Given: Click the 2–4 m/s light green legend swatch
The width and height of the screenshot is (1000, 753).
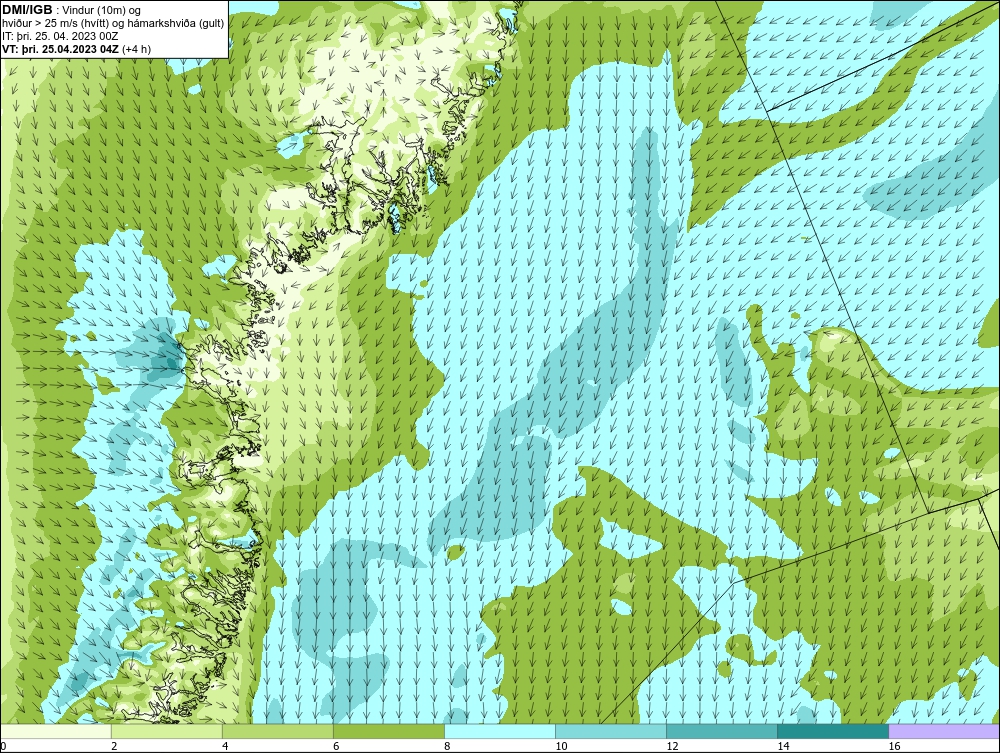Looking at the screenshot, I should 166,731.
